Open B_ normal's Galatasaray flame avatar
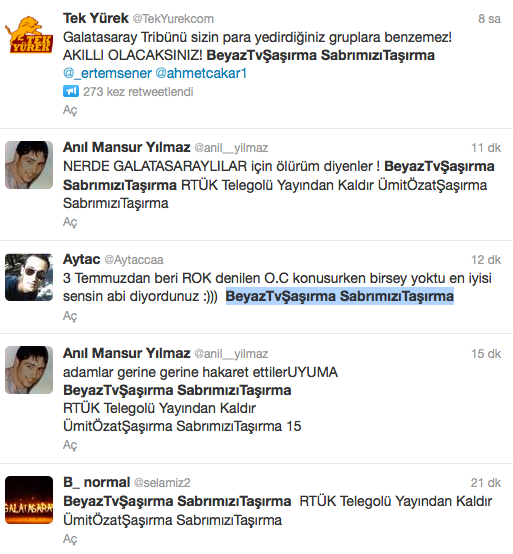 (x=29, y=500)
